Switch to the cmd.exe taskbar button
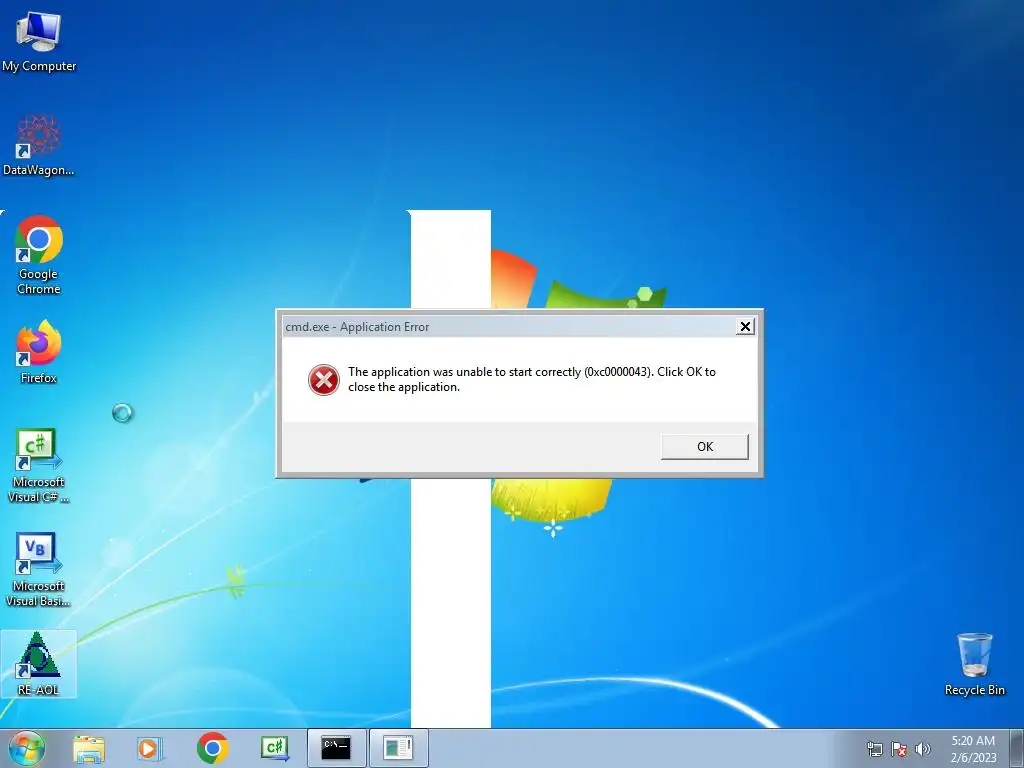The height and width of the screenshot is (768, 1024). [x=336, y=748]
